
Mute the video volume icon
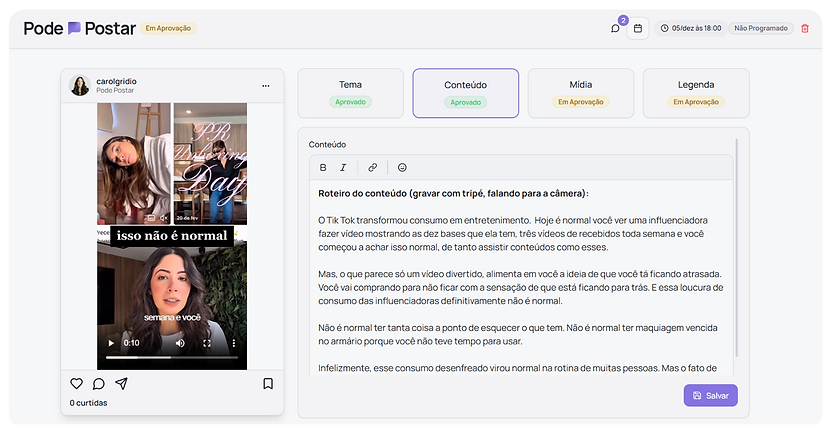tap(180, 343)
